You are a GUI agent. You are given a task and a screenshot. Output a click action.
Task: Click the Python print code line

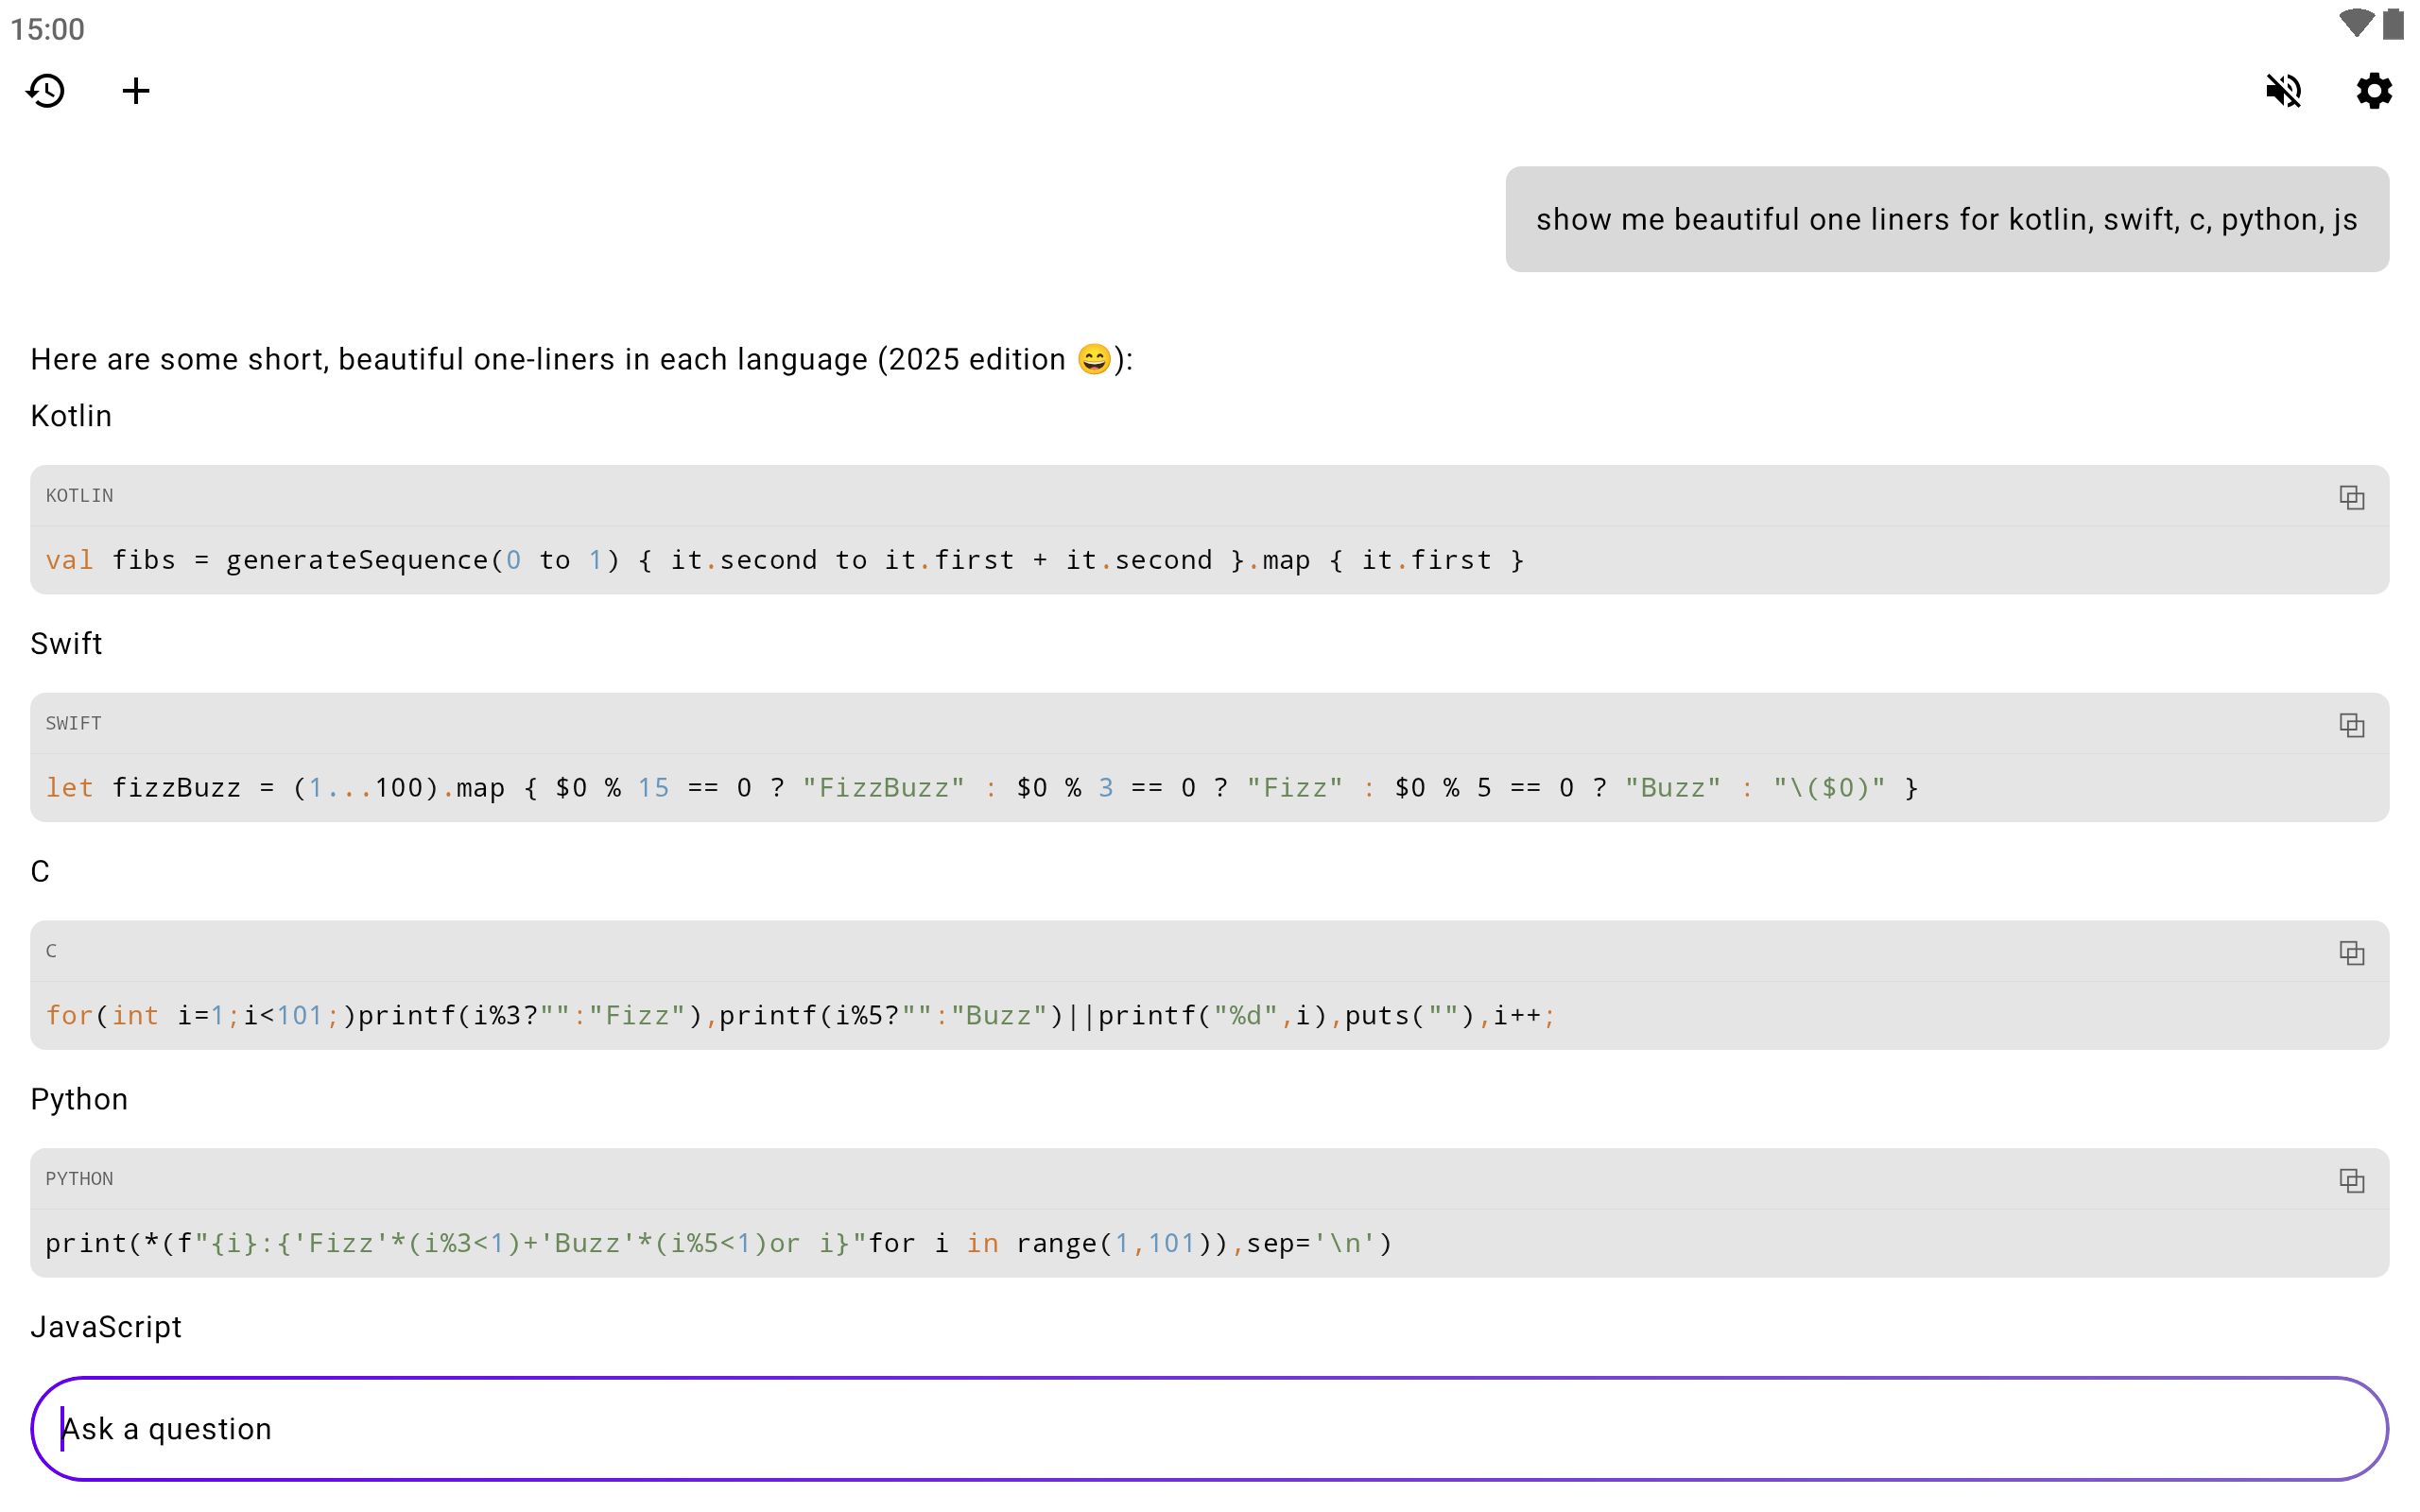718,1244
